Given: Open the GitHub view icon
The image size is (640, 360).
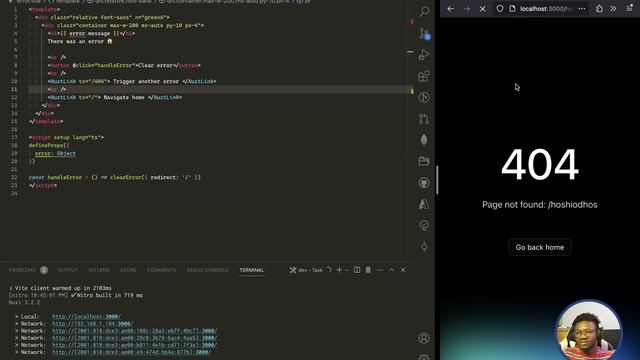Looking at the screenshot, I should point(424,183).
